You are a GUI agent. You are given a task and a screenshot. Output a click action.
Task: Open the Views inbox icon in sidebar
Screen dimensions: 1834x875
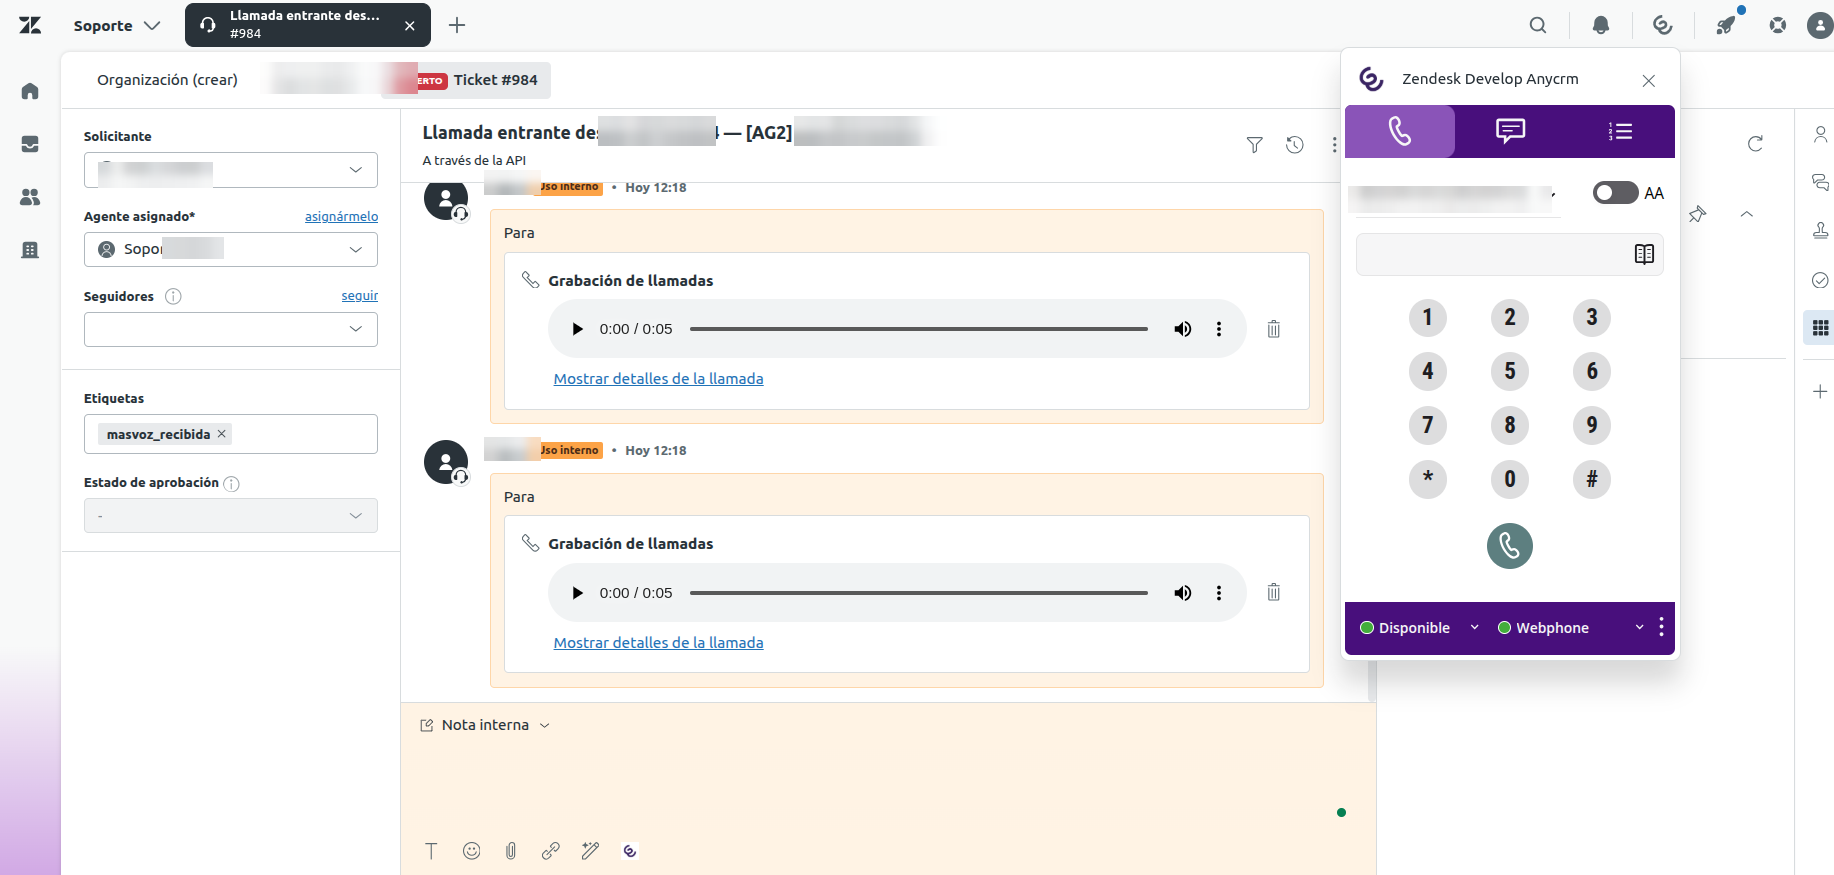(x=30, y=144)
